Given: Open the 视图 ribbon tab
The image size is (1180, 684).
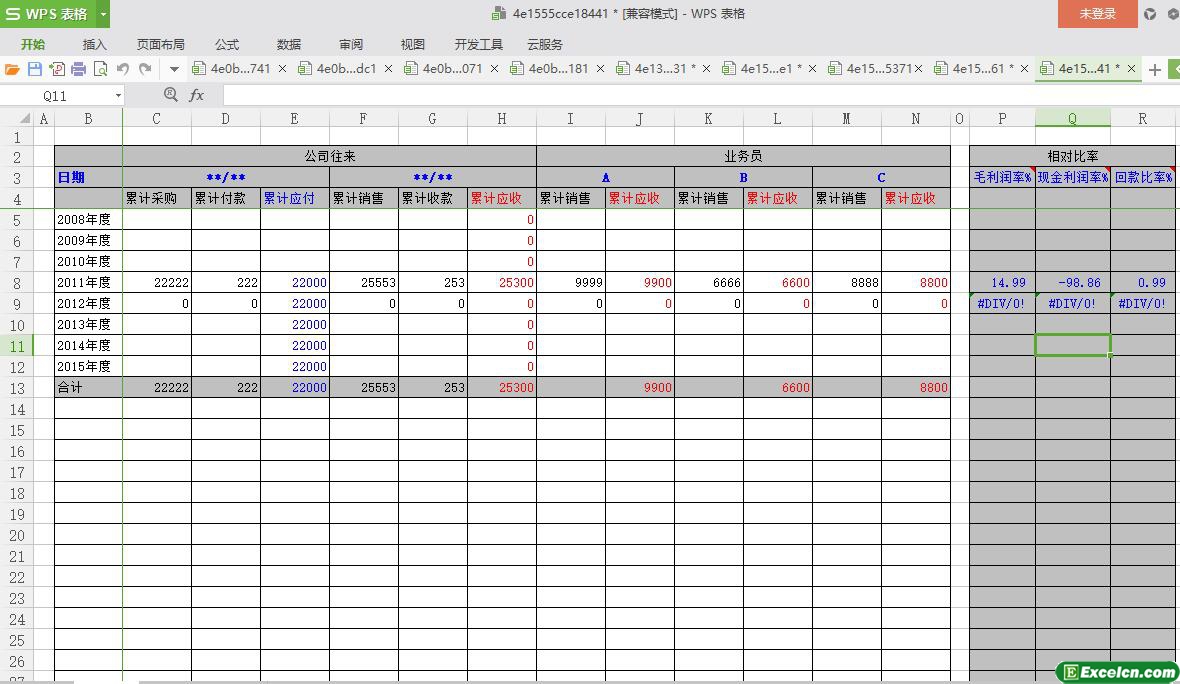Looking at the screenshot, I should click(412, 44).
